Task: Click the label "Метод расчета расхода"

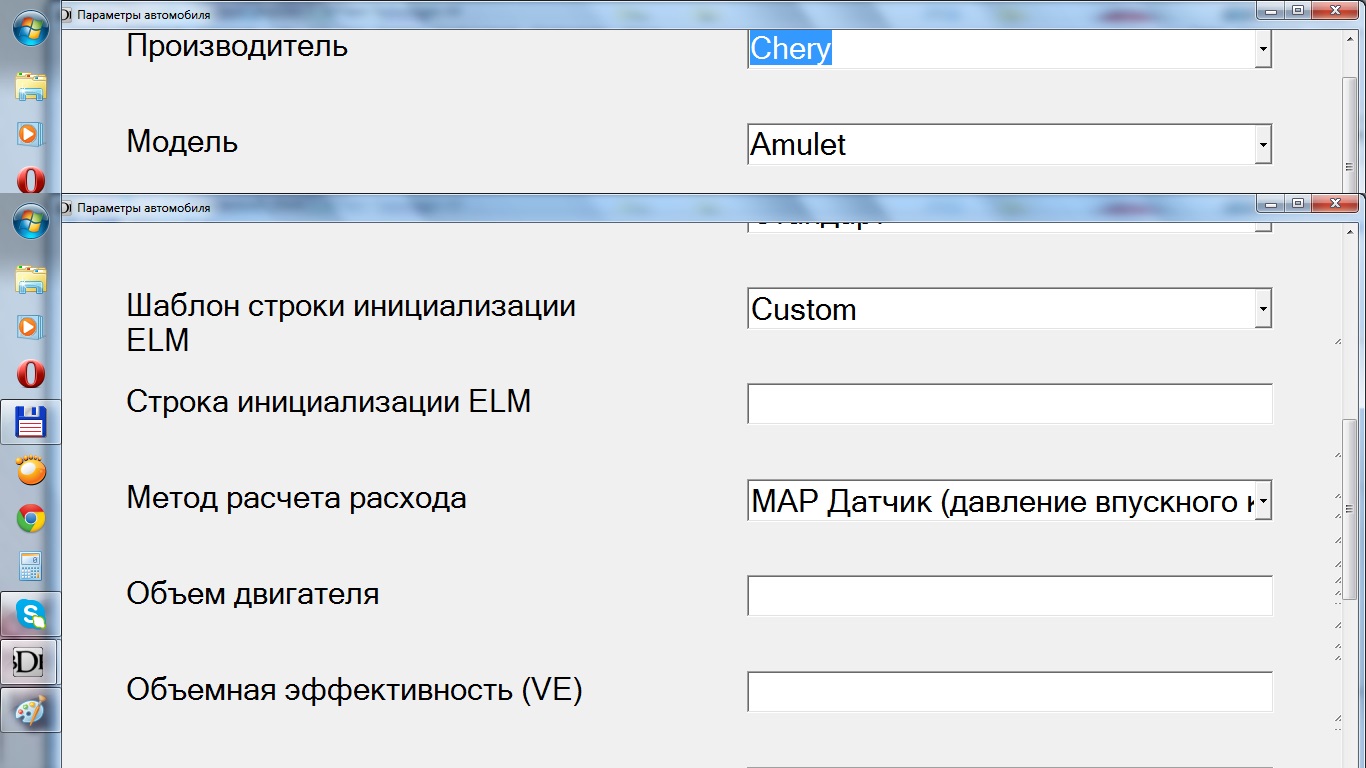Action: coord(296,498)
